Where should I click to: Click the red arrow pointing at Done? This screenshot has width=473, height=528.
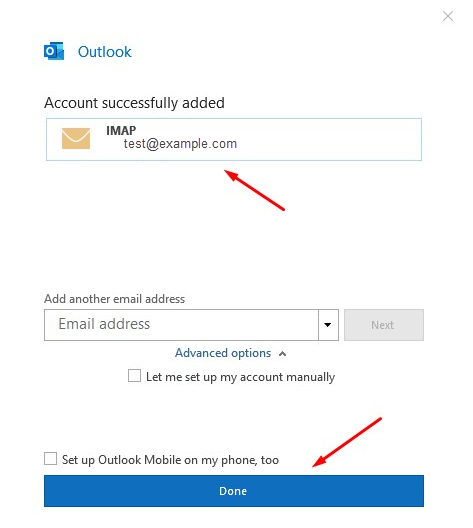point(347,442)
